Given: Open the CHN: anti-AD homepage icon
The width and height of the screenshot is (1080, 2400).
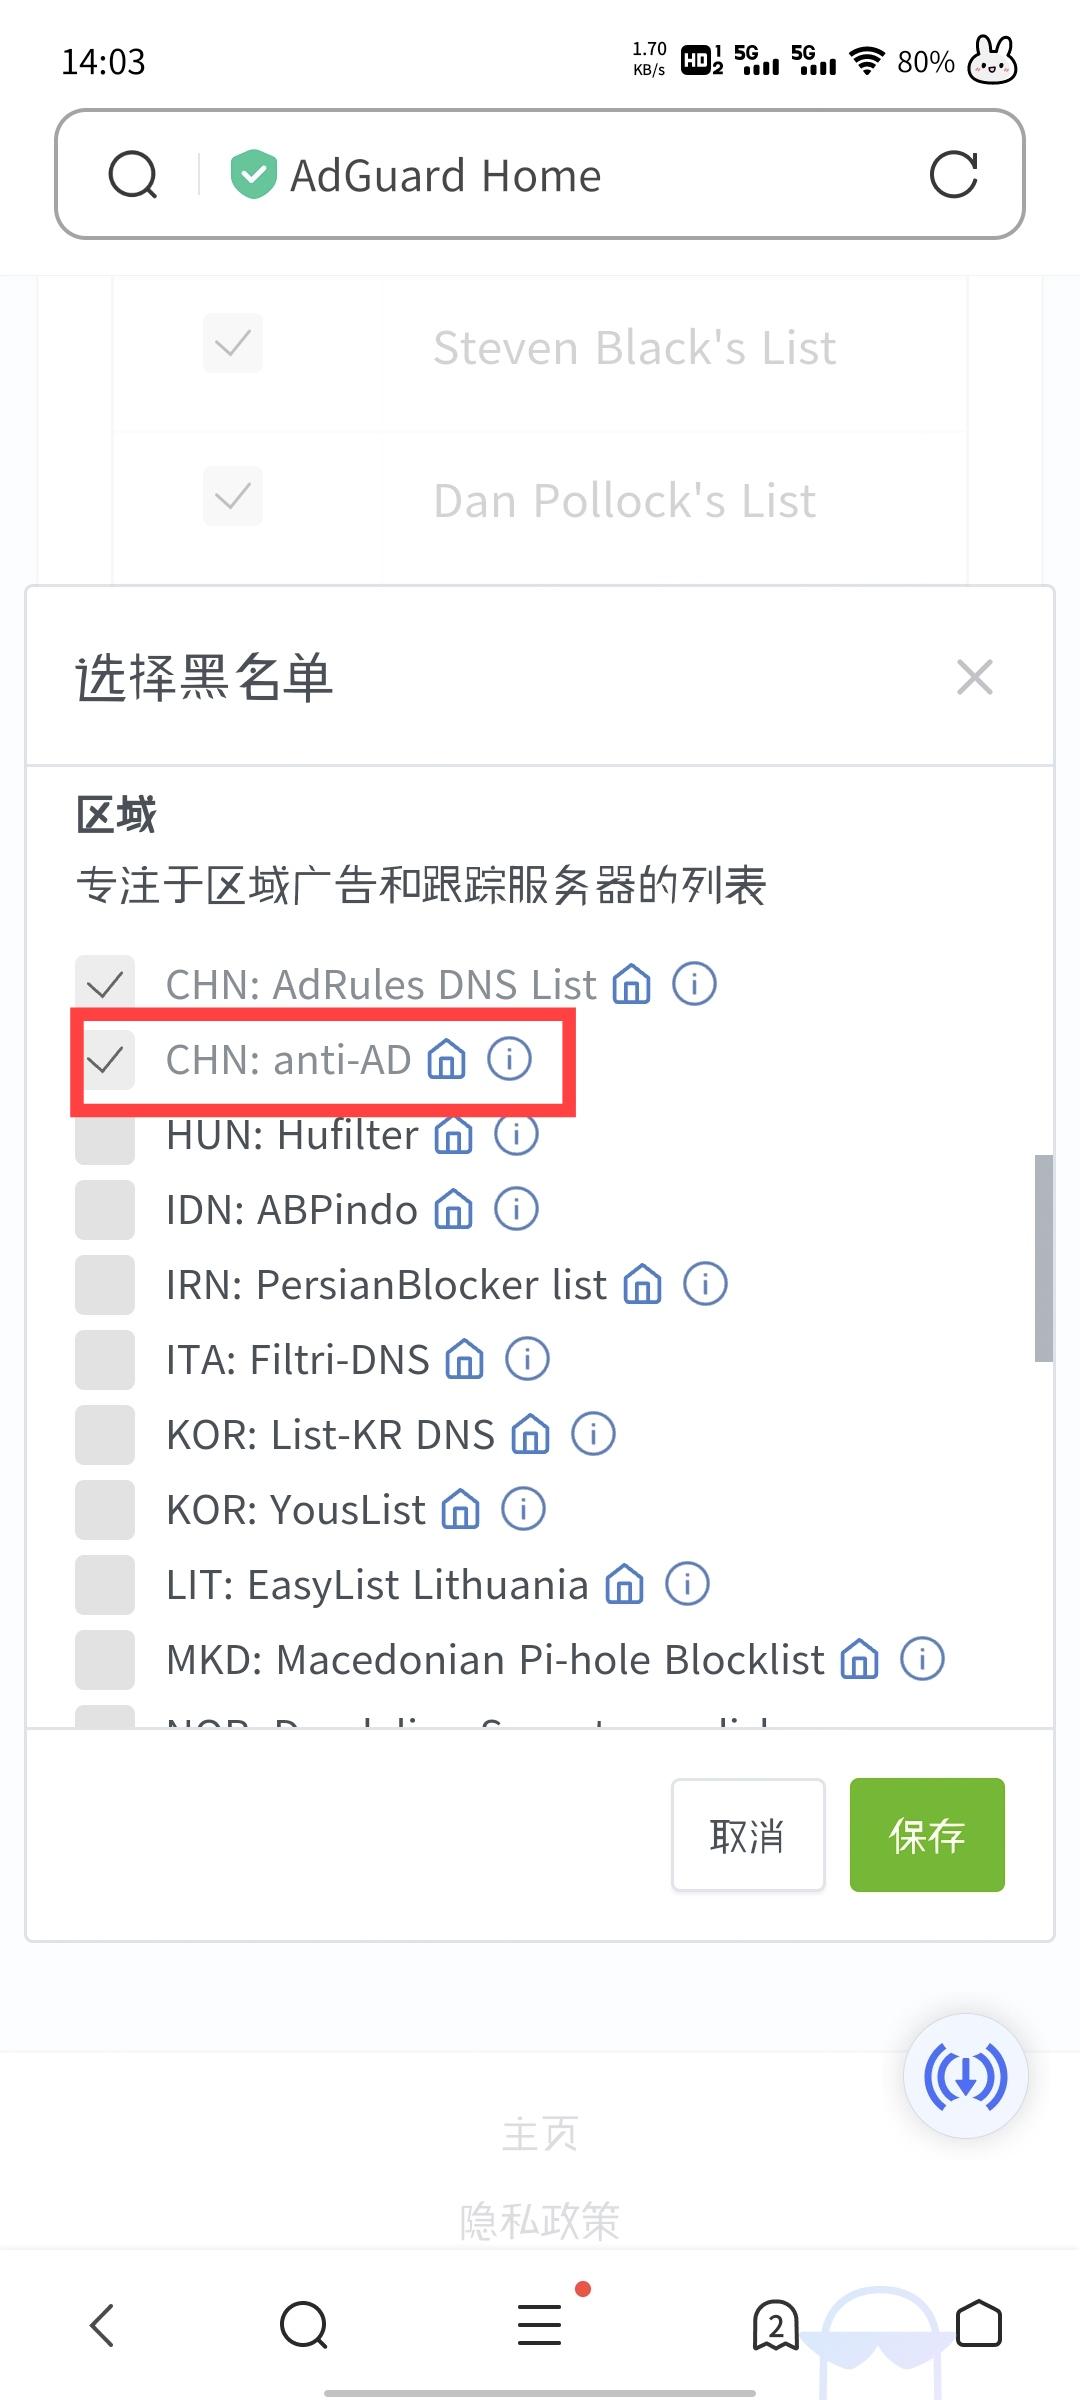Looking at the screenshot, I should [x=448, y=1060].
